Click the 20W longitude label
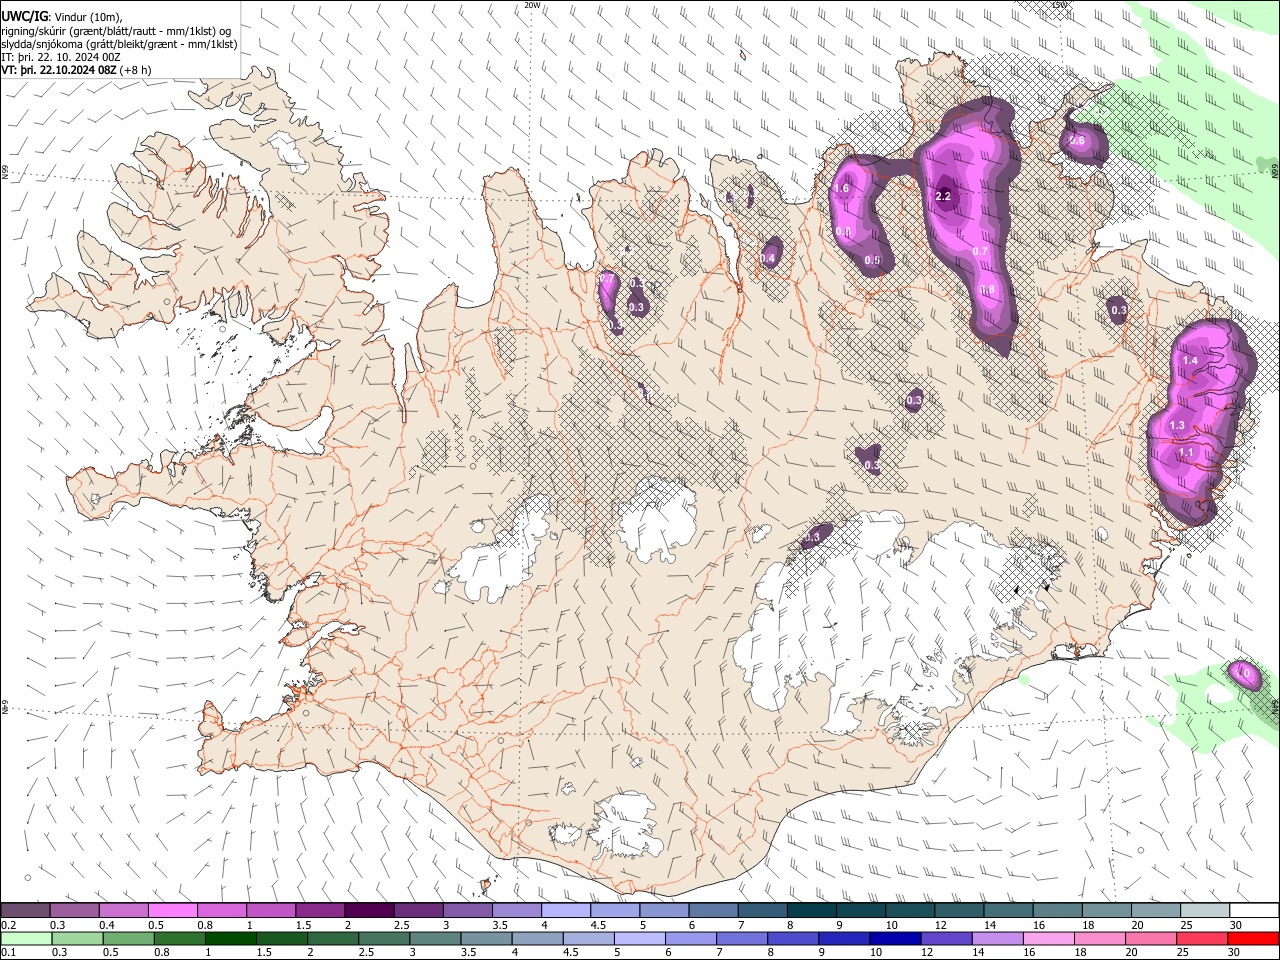The height and width of the screenshot is (960, 1280). click(532, 5)
